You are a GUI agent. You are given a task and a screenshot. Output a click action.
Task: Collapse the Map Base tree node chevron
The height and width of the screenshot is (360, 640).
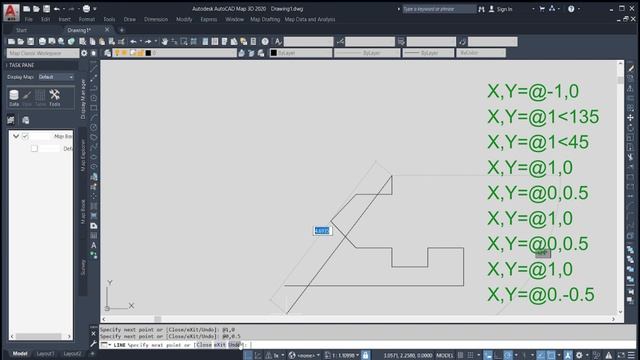click(x=16, y=136)
